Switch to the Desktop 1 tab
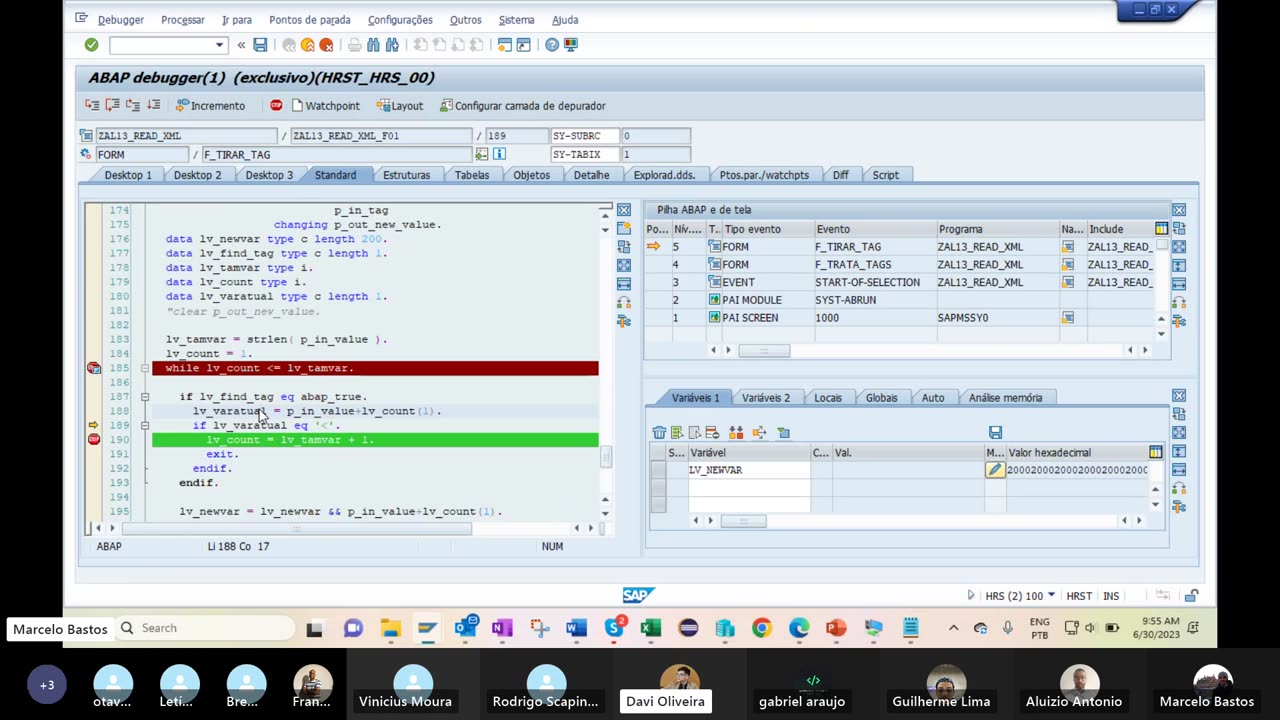The height and width of the screenshot is (720, 1280). click(128, 175)
